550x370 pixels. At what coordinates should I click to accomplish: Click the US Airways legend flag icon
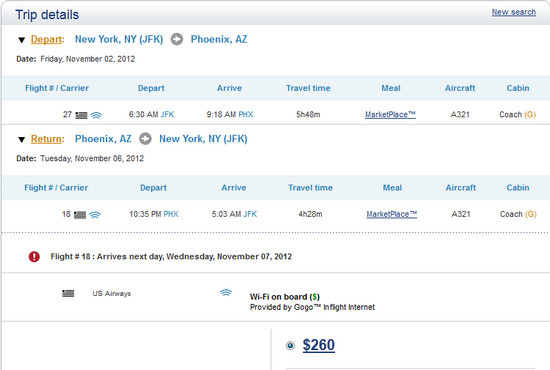coord(68,293)
